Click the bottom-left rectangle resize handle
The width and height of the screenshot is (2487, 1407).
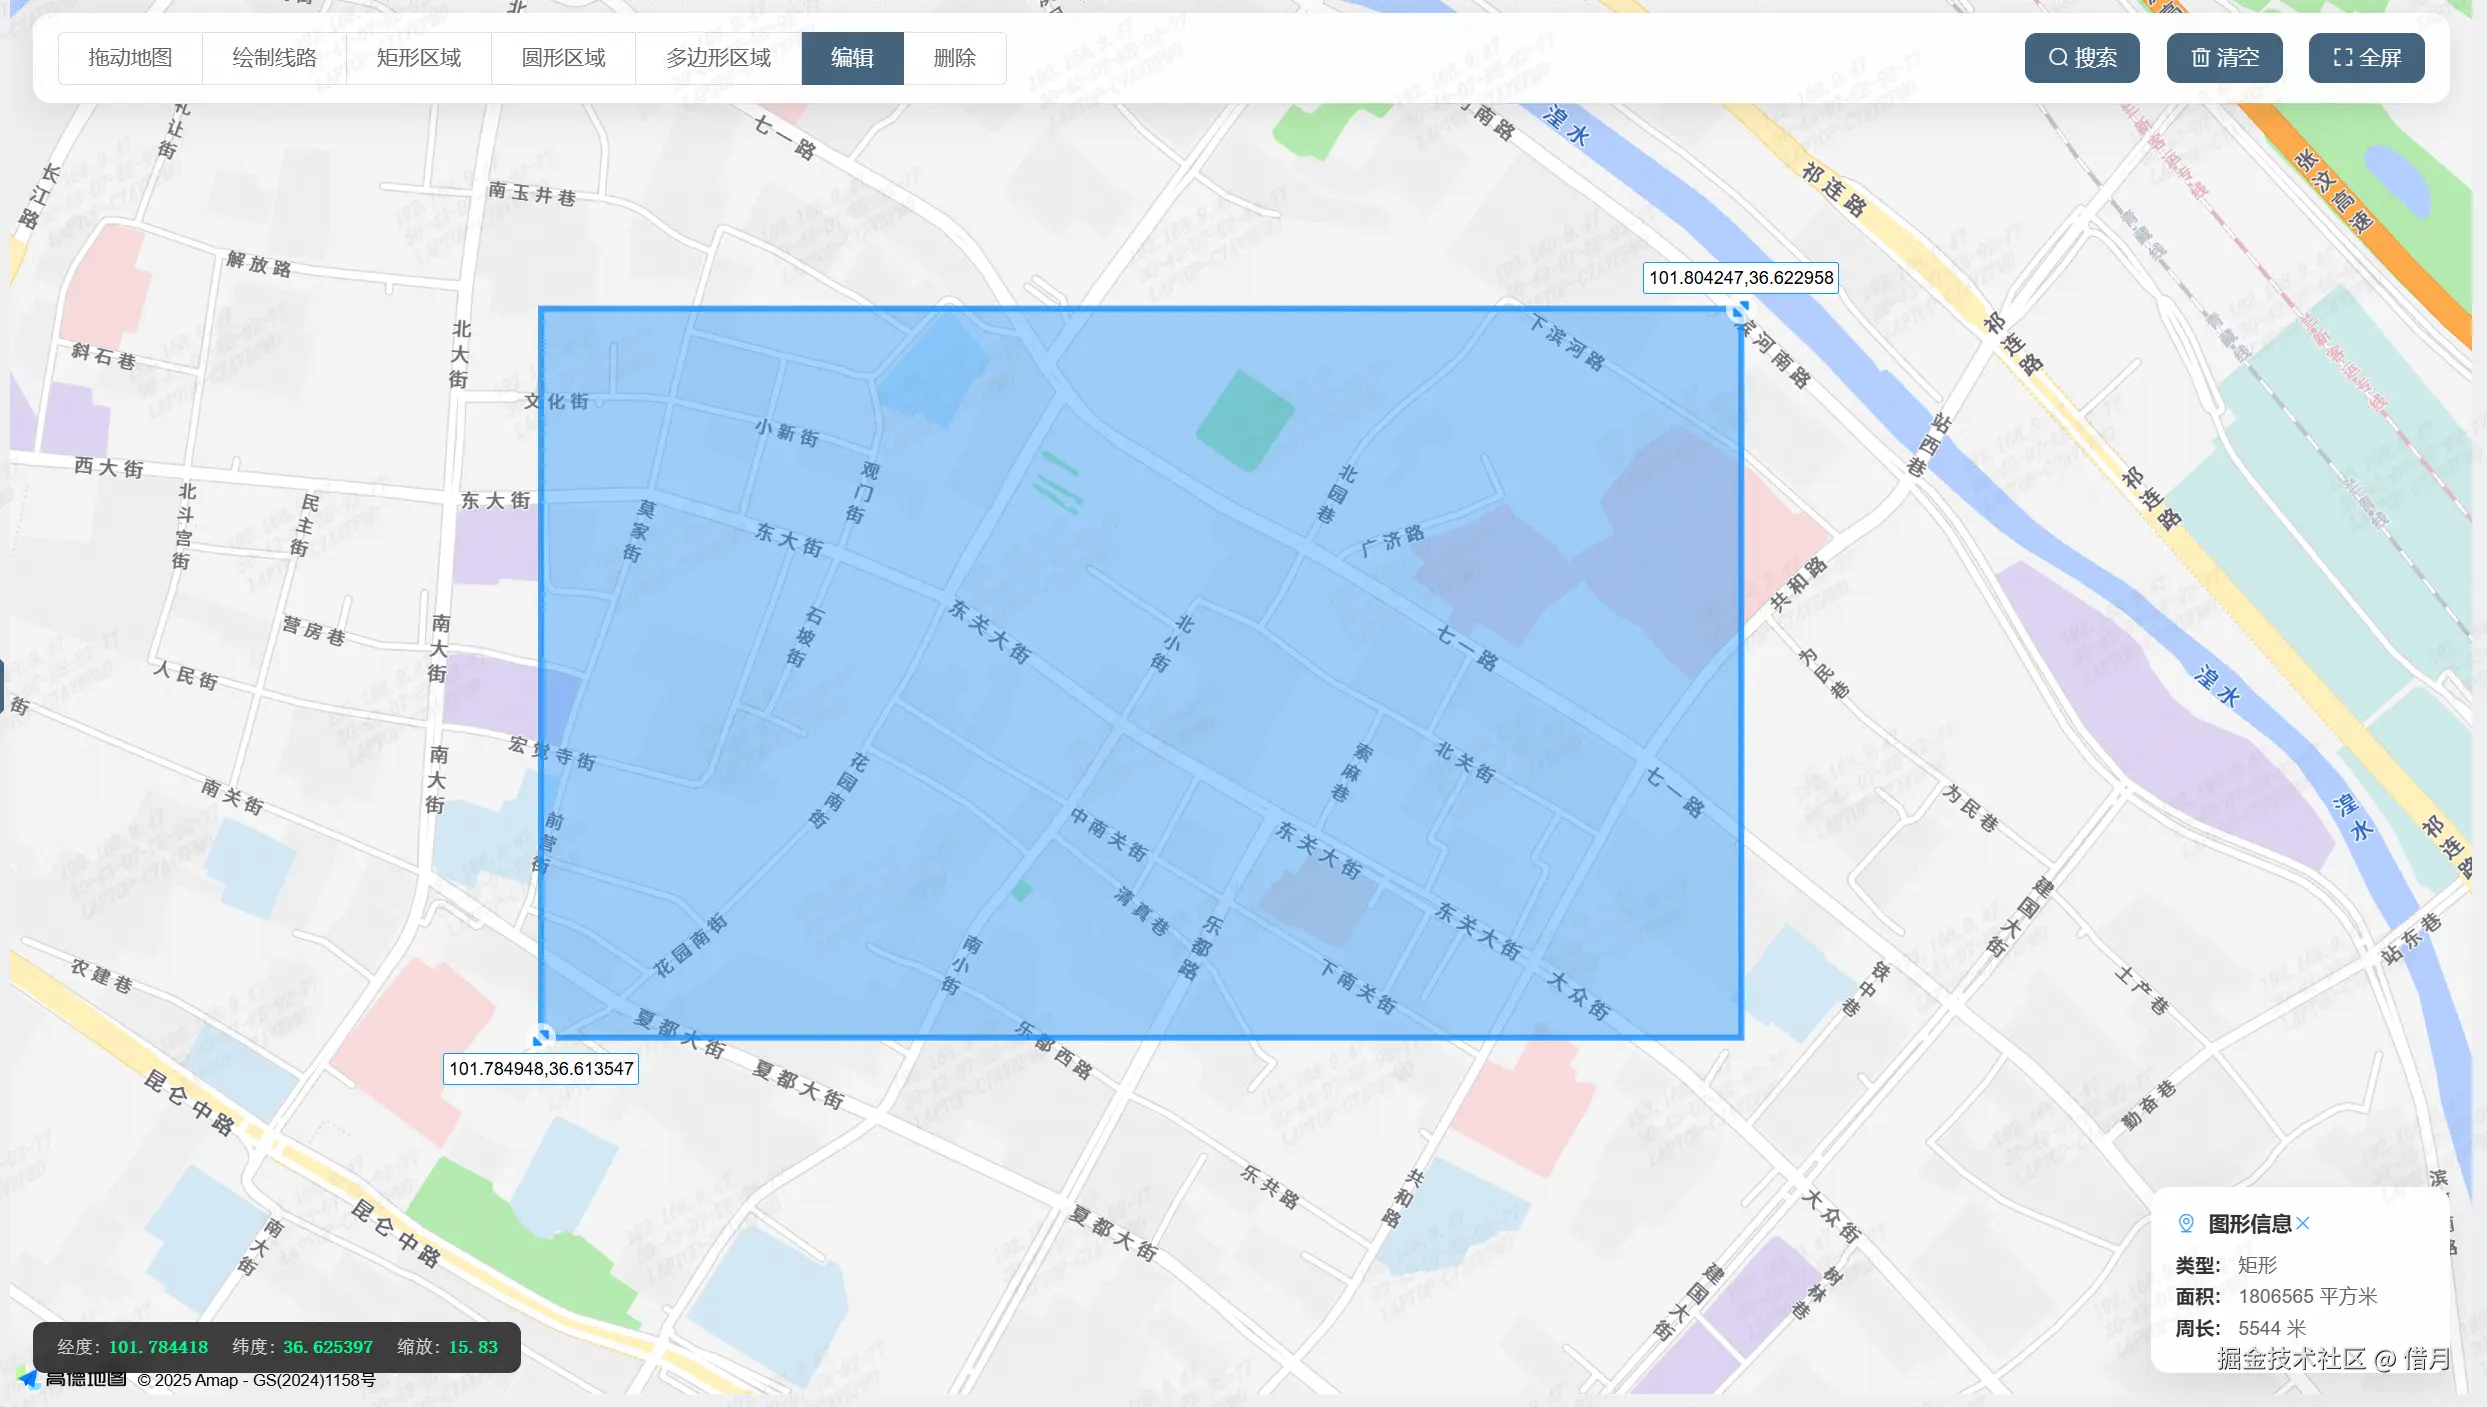pyautogui.click(x=542, y=1036)
